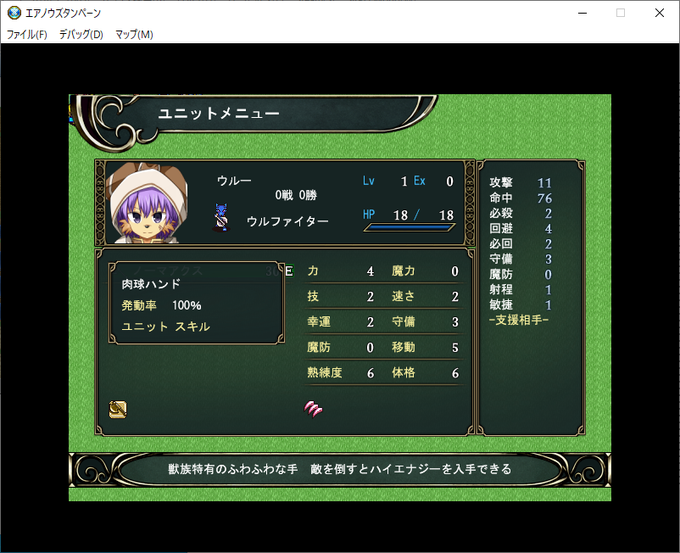680x553 pixels.
Task: Click the 体格 stat label
Action: pos(403,373)
